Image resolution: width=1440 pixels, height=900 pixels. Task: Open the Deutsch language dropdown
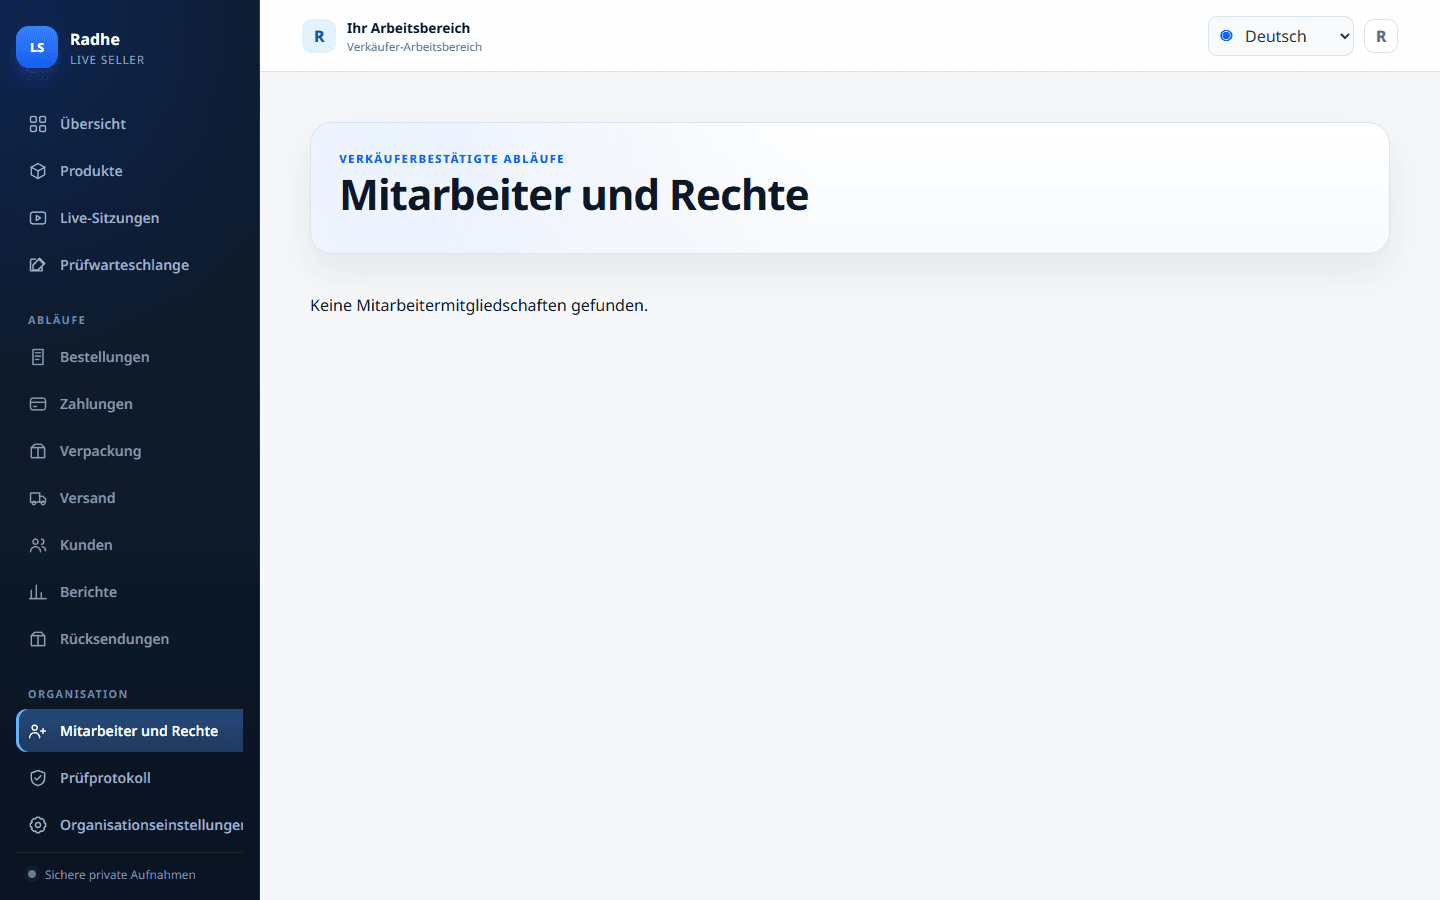pos(1280,36)
